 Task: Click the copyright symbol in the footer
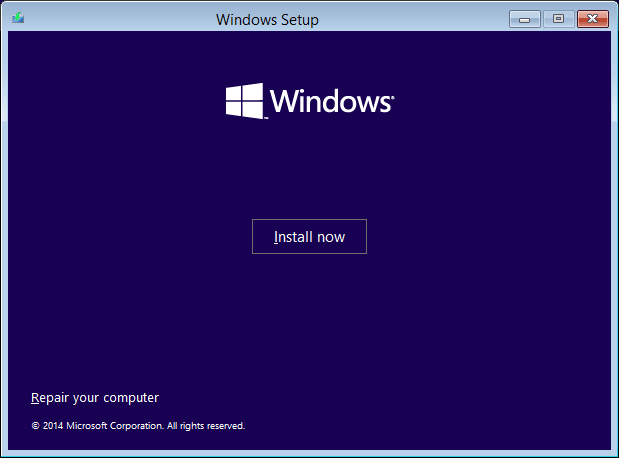coord(35,426)
